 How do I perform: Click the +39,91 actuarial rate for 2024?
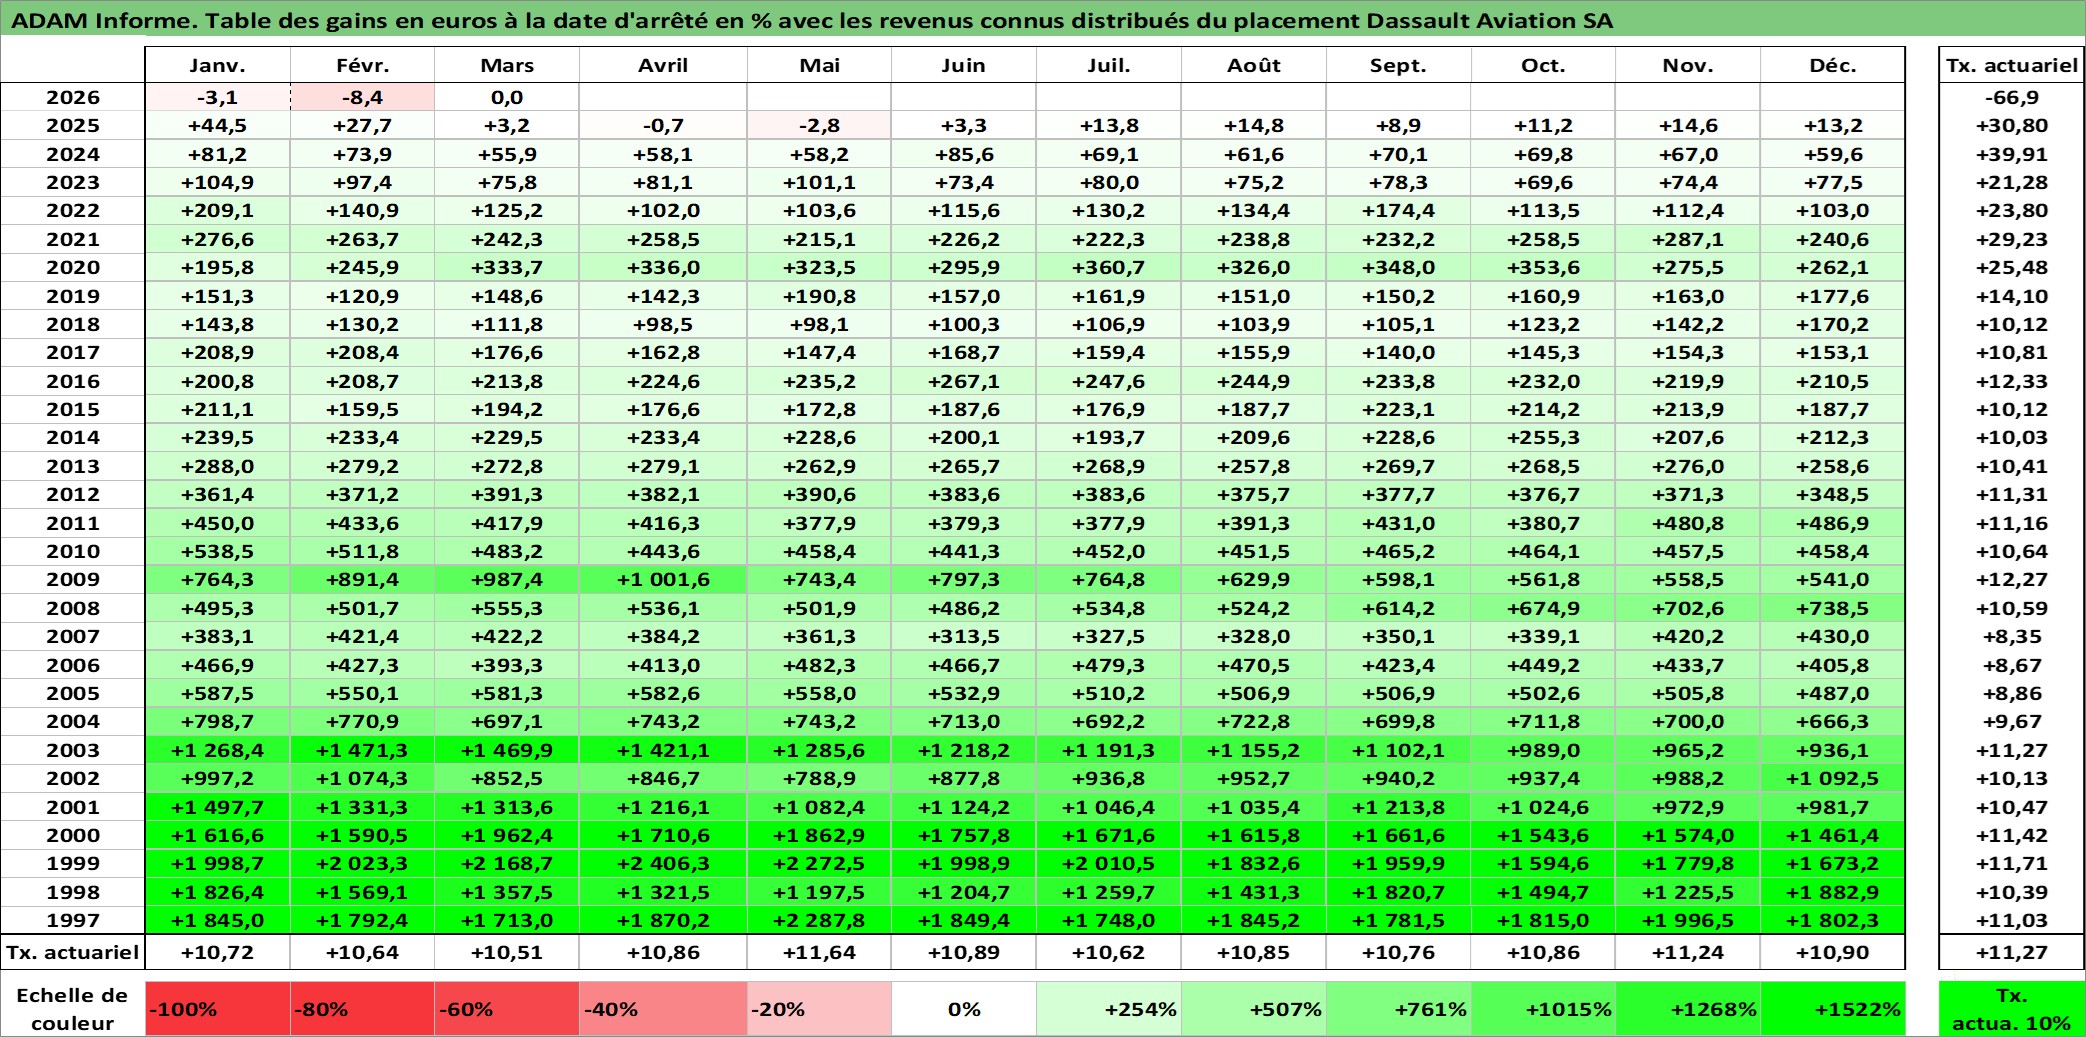[x=2012, y=154]
